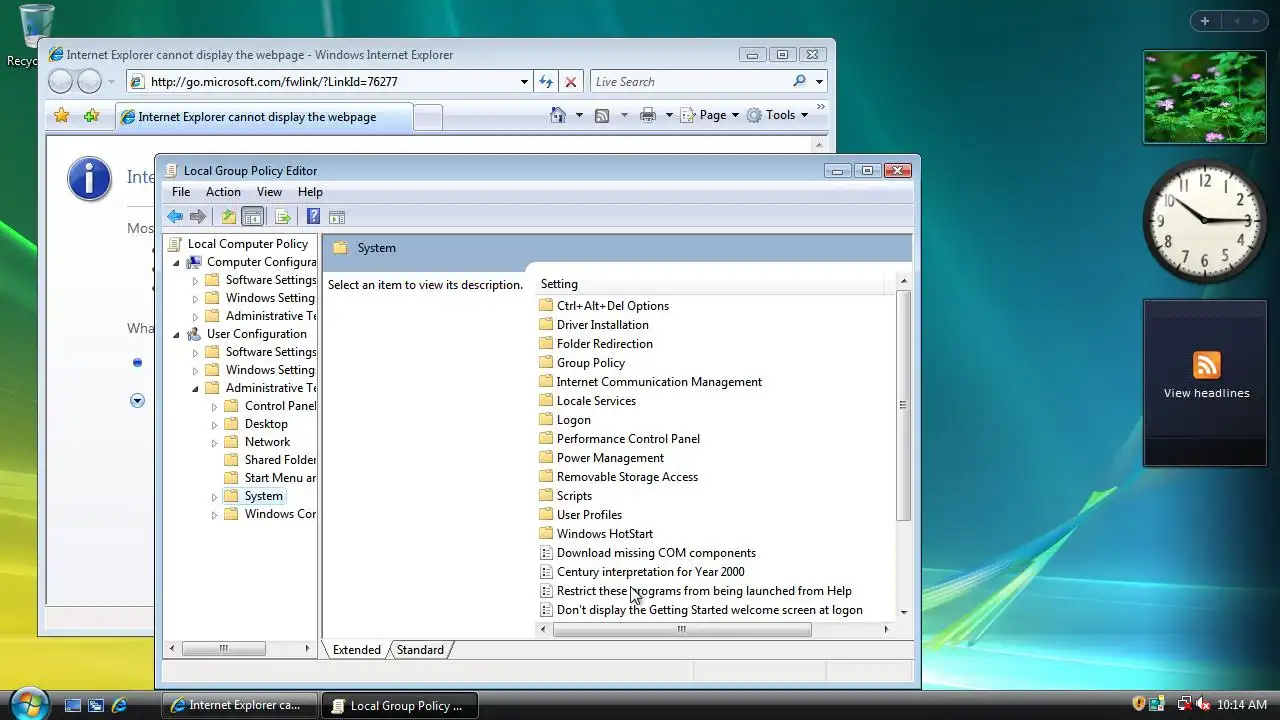Click Export List toolbar icon

pos(283,217)
